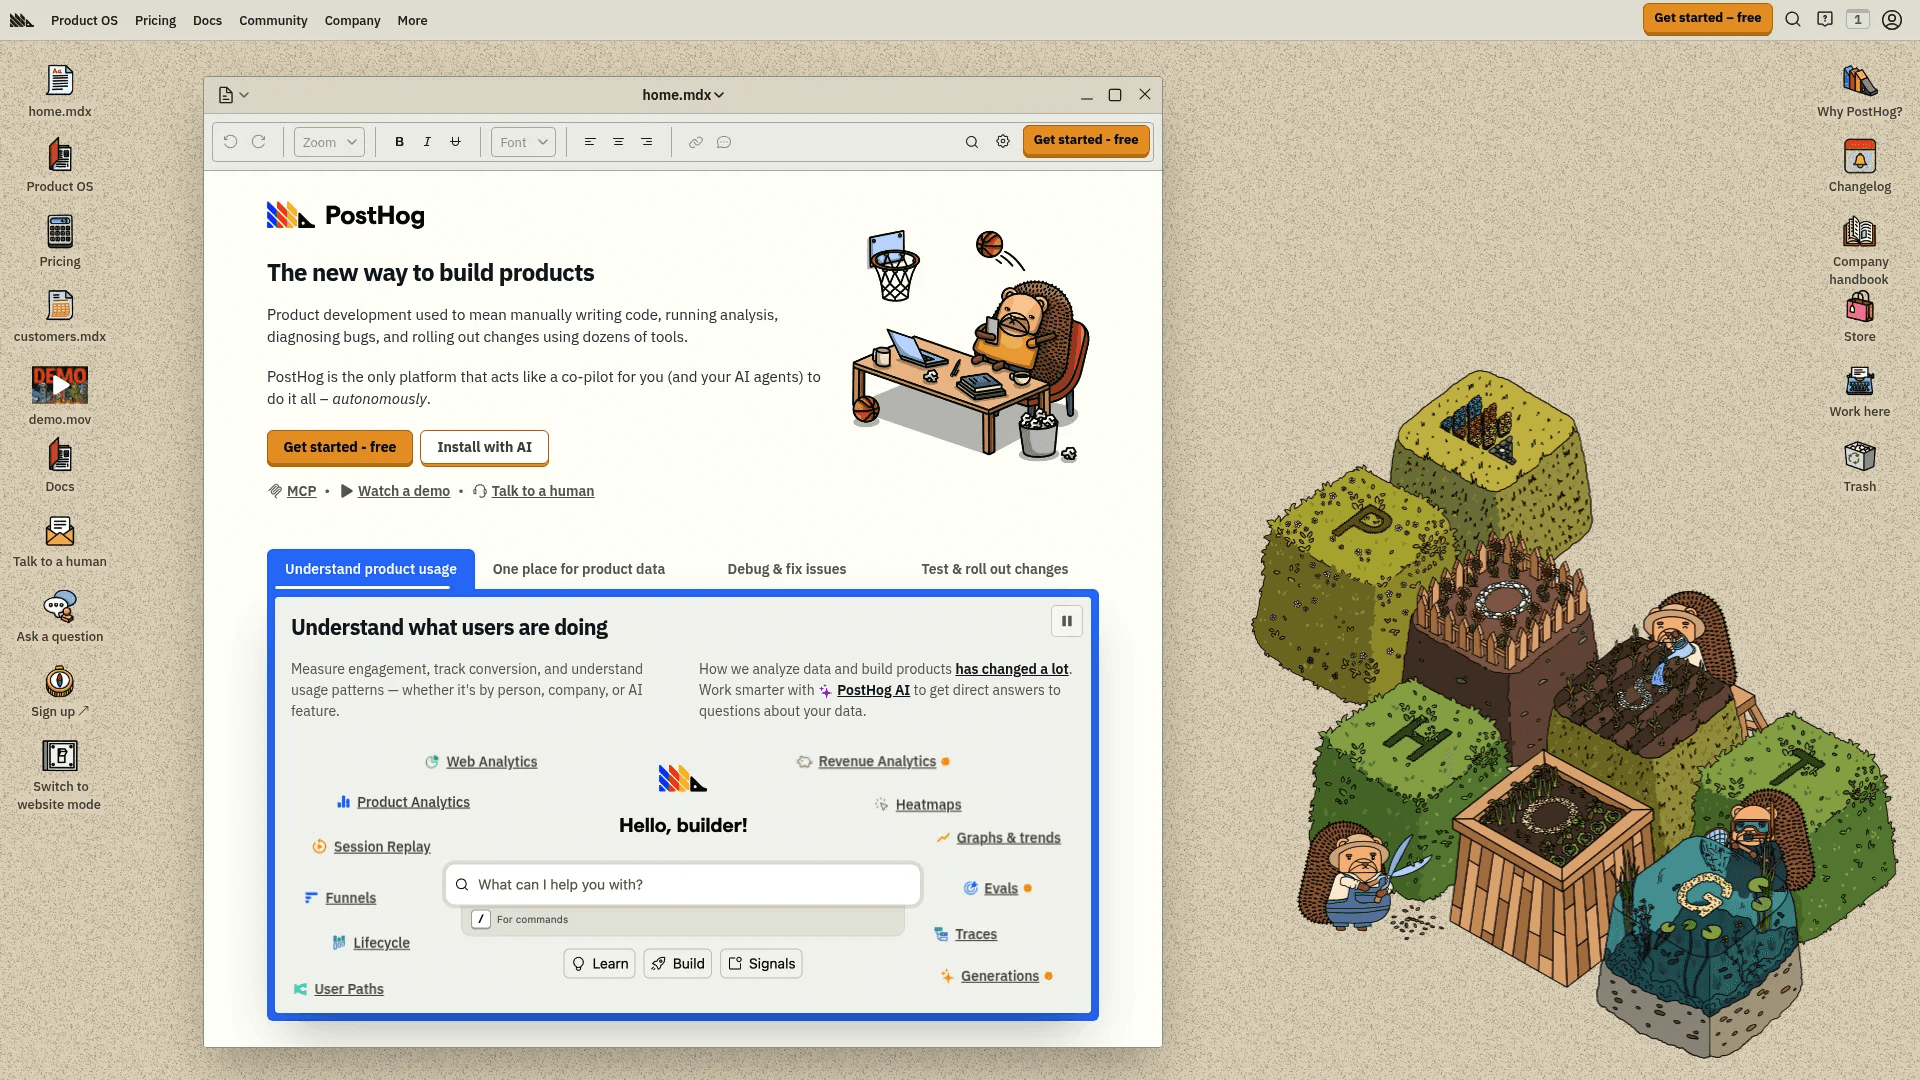
Task: Open the Font dropdown
Action: 523,142
